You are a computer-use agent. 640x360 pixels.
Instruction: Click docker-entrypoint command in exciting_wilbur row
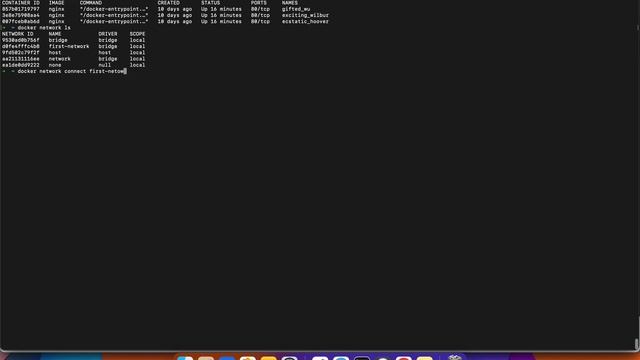(114, 15)
